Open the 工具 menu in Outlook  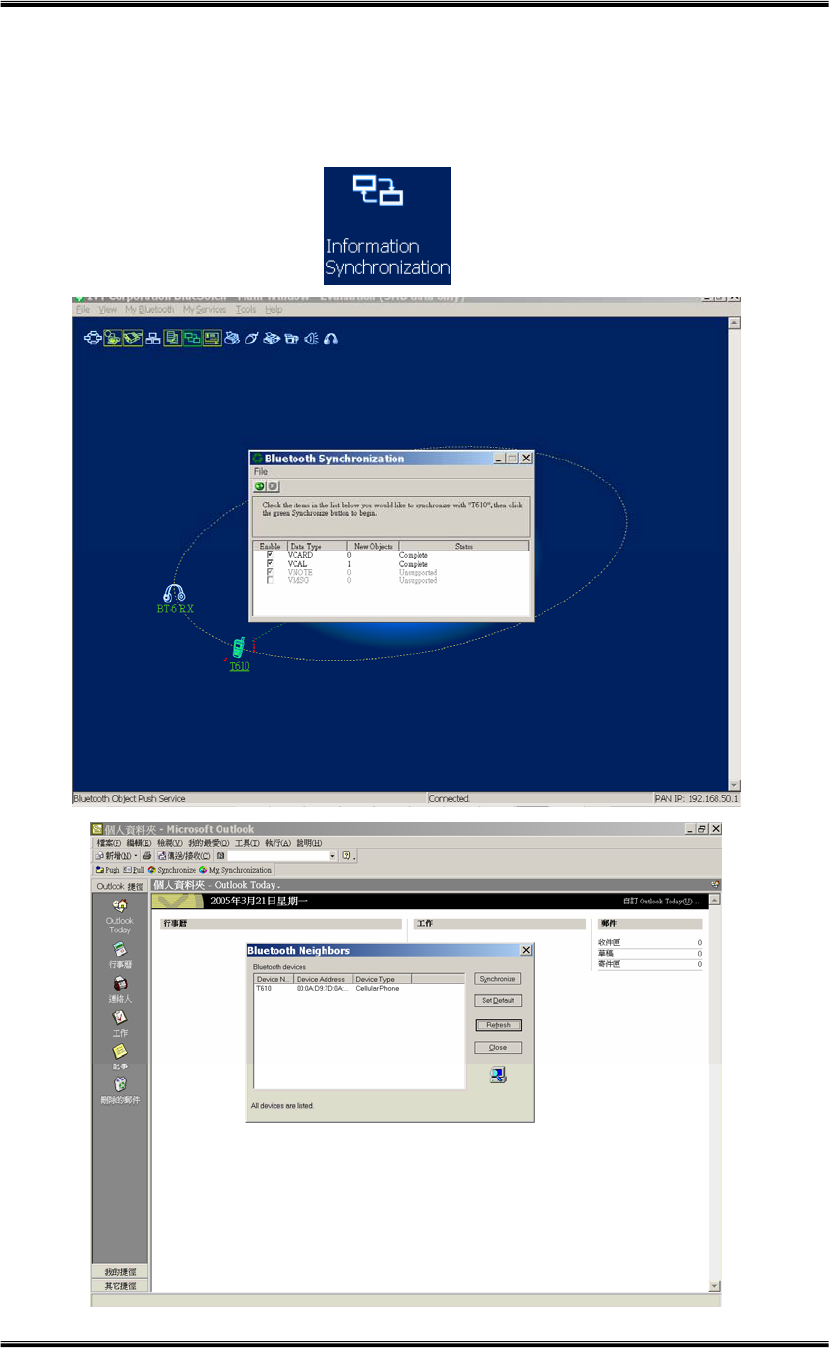point(247,843)
